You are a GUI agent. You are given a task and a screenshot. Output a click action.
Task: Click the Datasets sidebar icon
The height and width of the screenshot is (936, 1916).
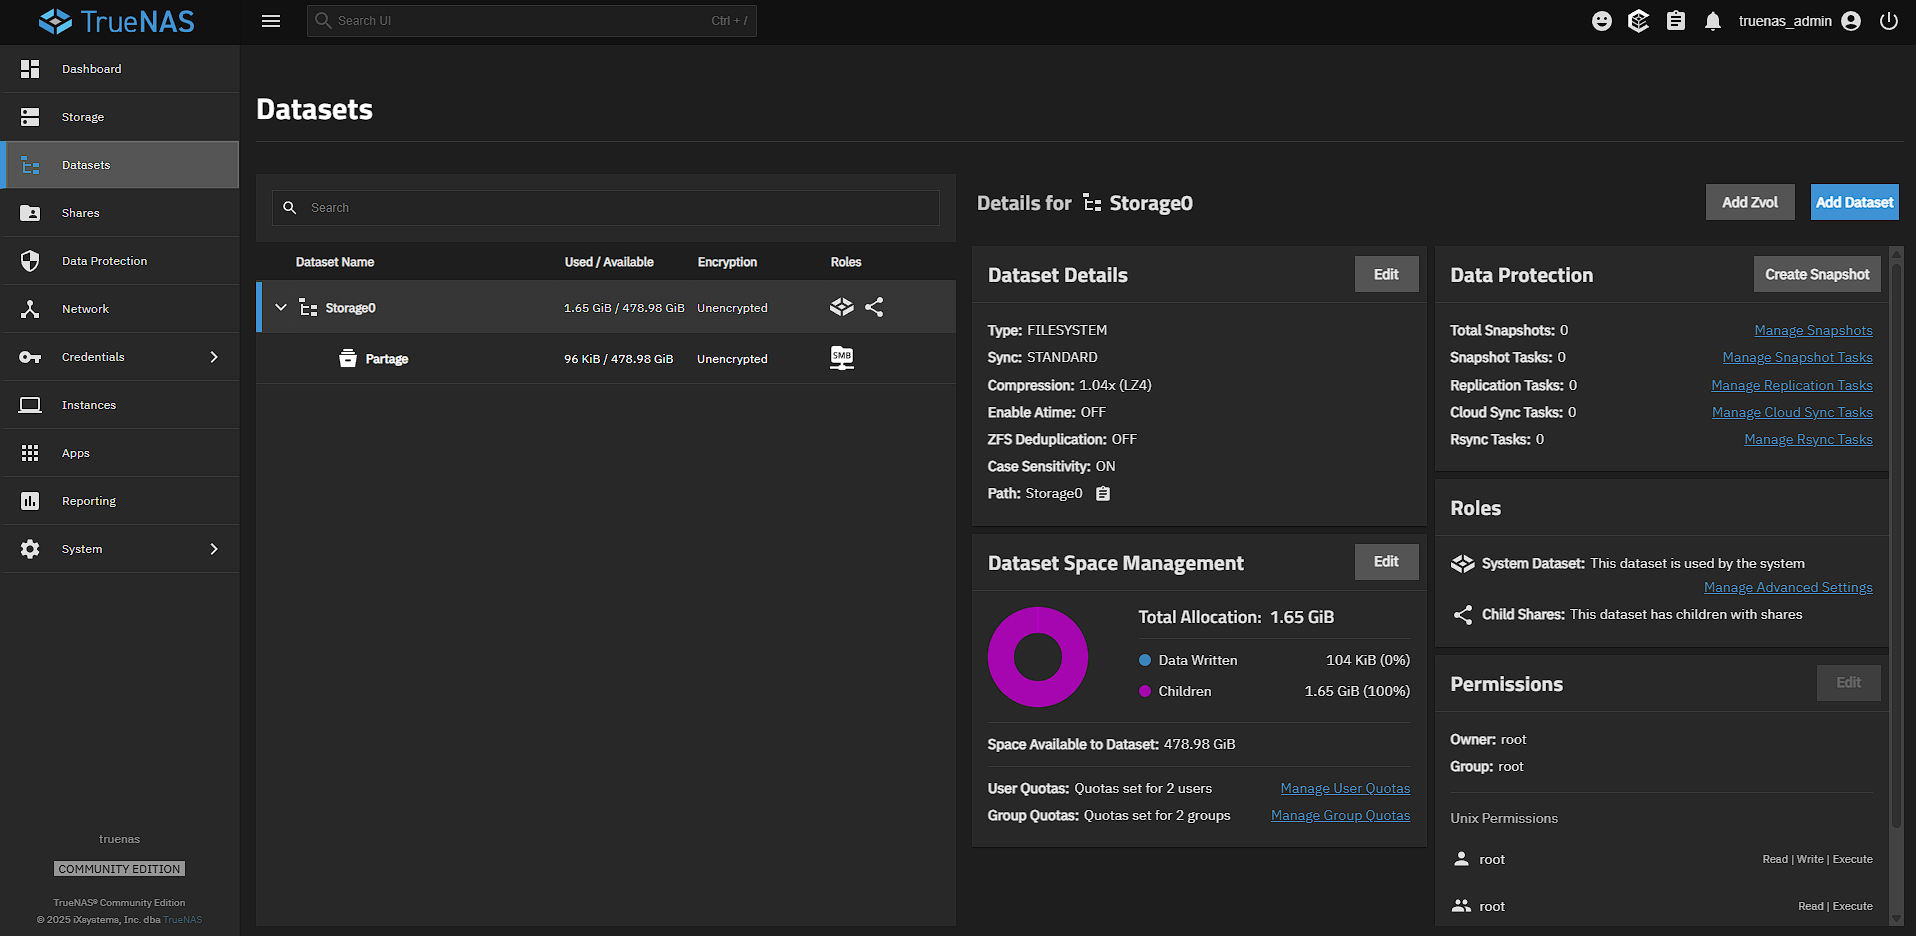click(30, 165)
